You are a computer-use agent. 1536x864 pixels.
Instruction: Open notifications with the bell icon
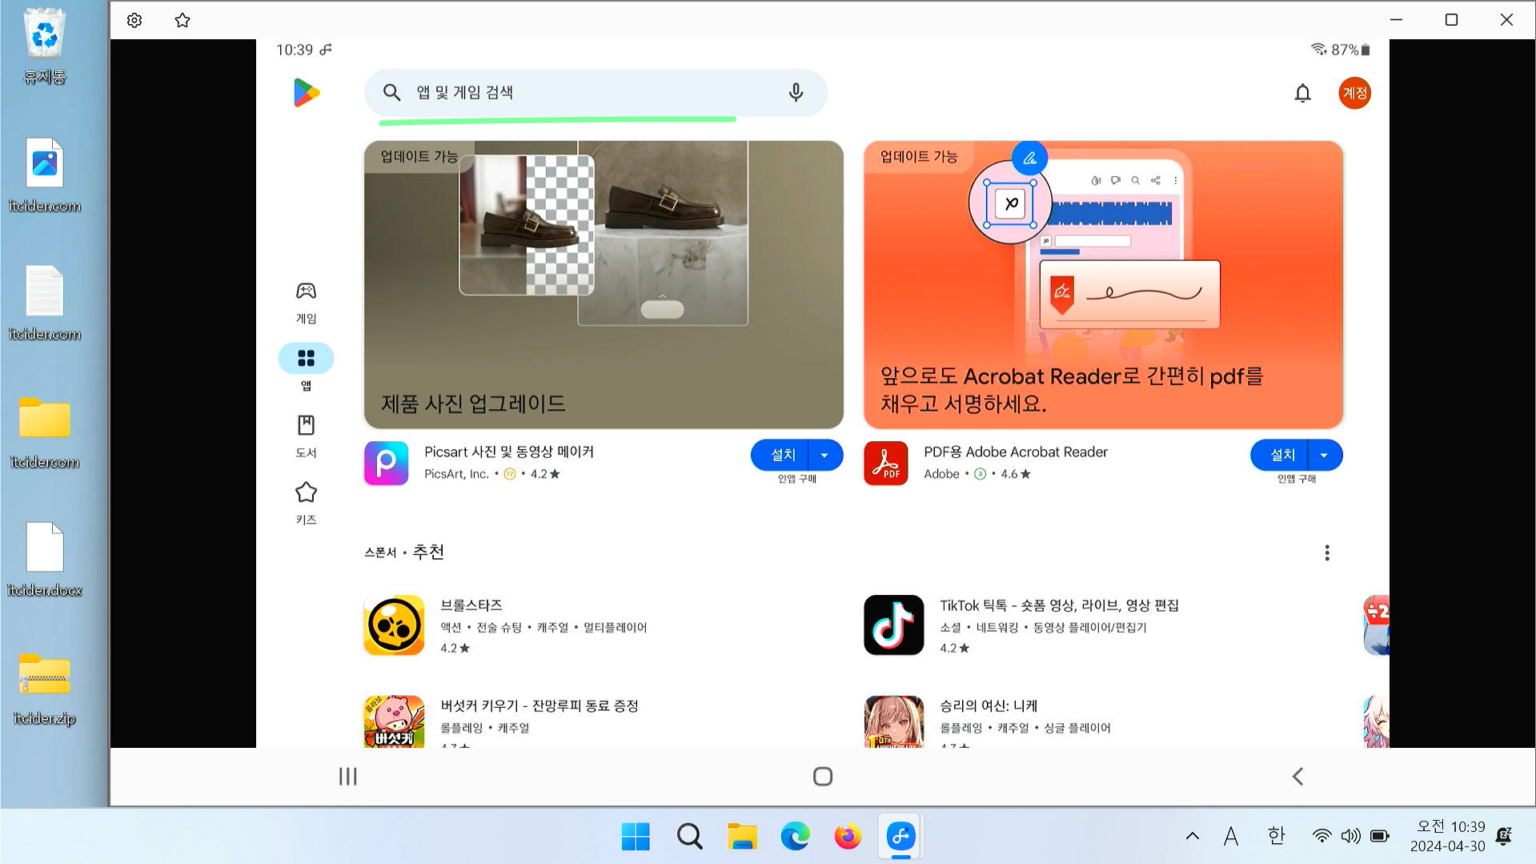1303,92
